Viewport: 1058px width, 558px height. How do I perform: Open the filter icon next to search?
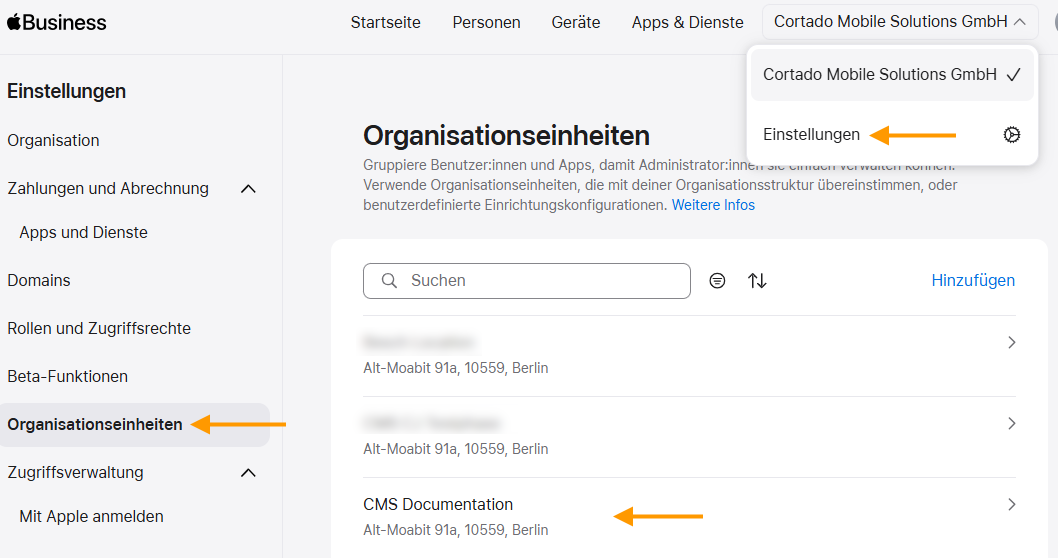click(x=717, y=281)
